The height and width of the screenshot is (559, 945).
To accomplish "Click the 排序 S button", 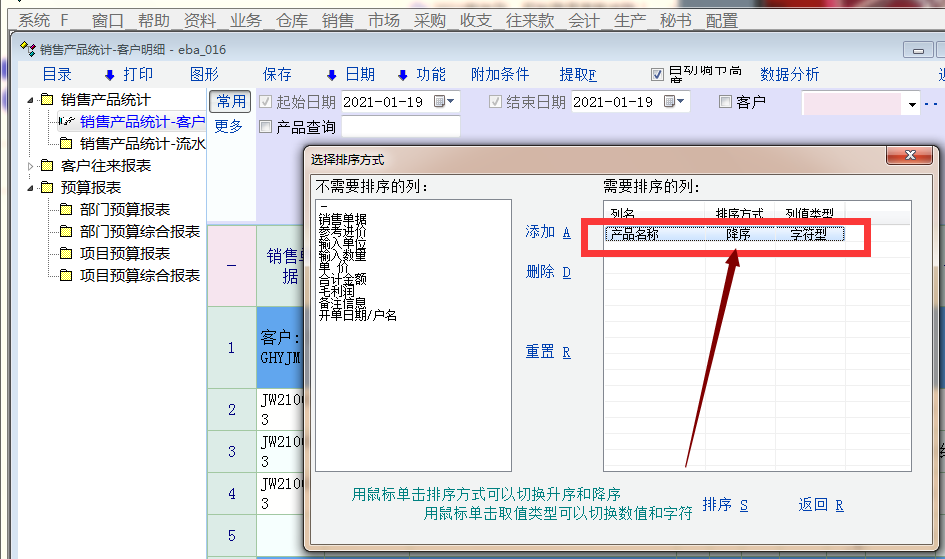I will (725, 505).
